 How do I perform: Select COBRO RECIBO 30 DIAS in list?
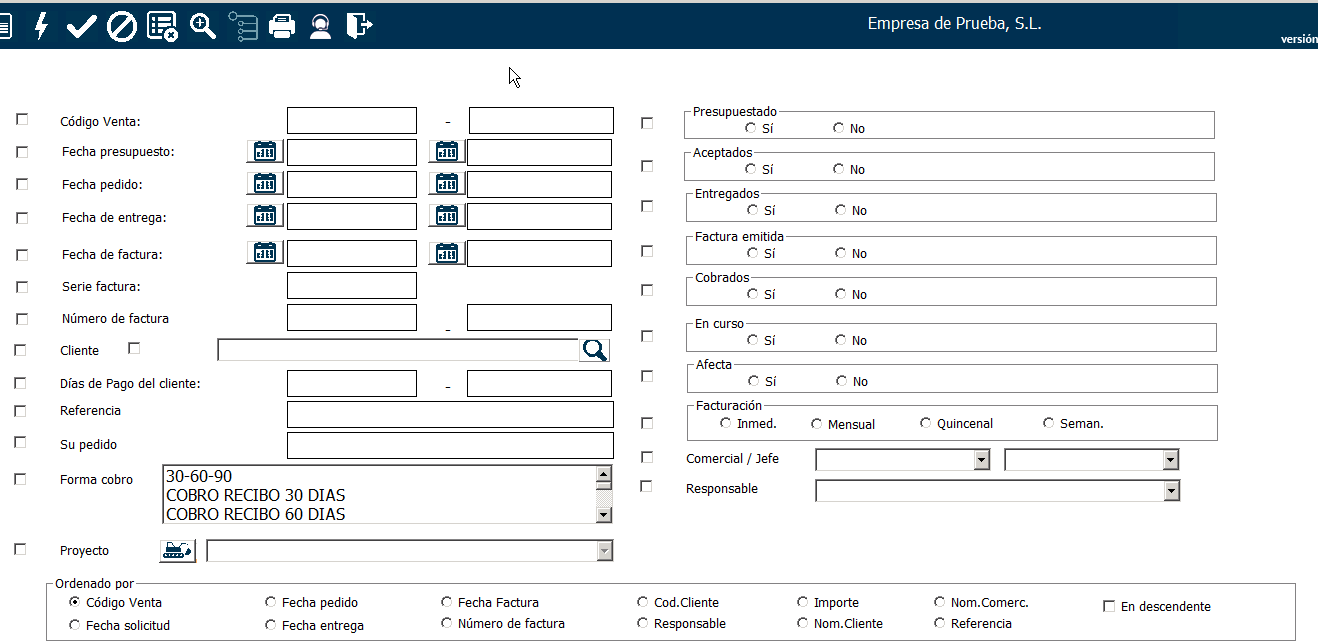pos(256,495)
